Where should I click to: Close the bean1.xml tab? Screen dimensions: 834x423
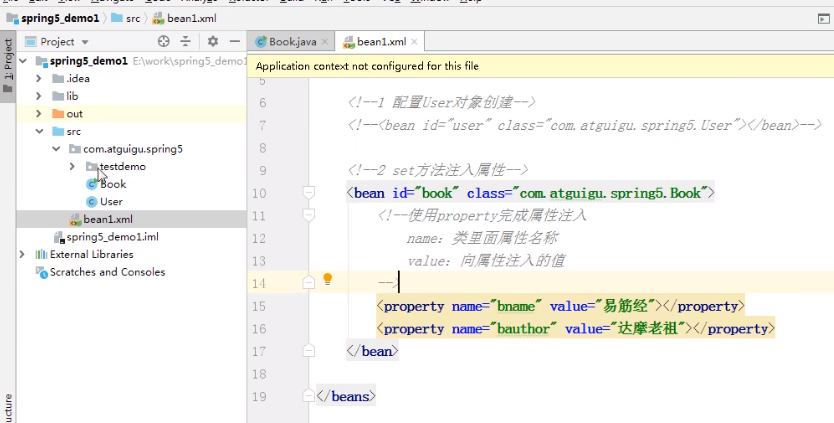coord(414,42)
